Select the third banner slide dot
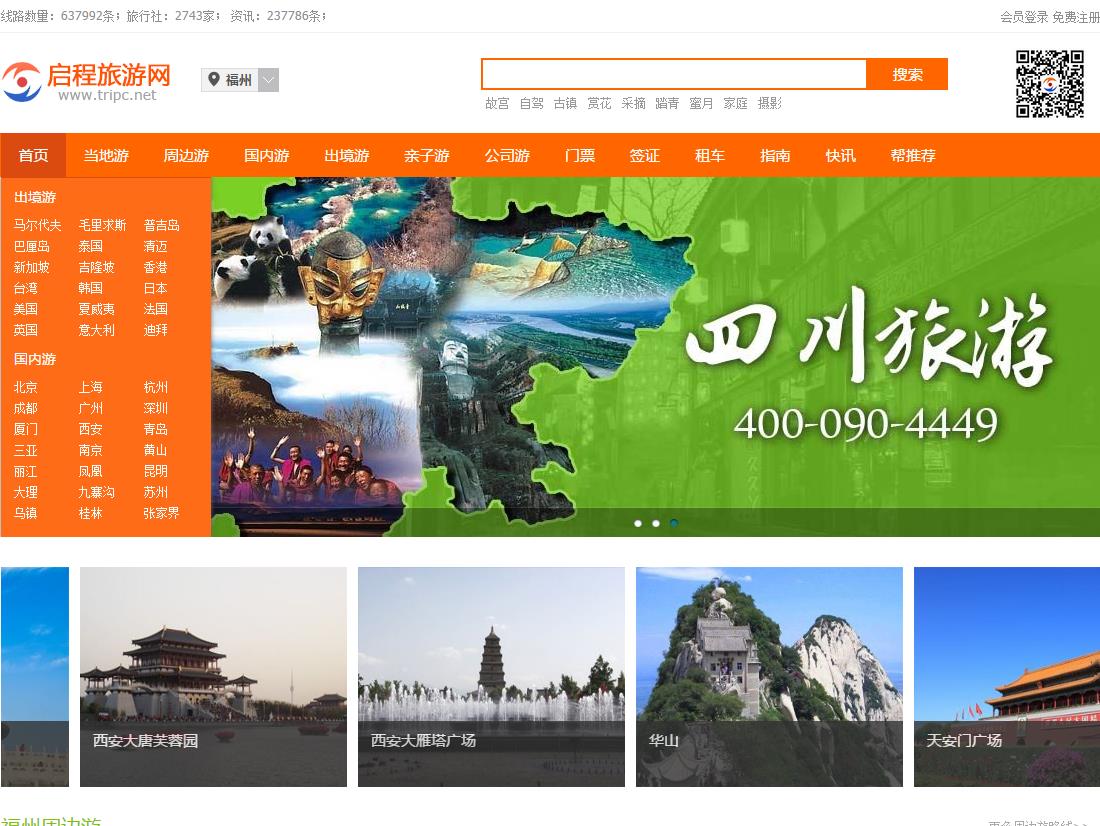 pos(674,524)
